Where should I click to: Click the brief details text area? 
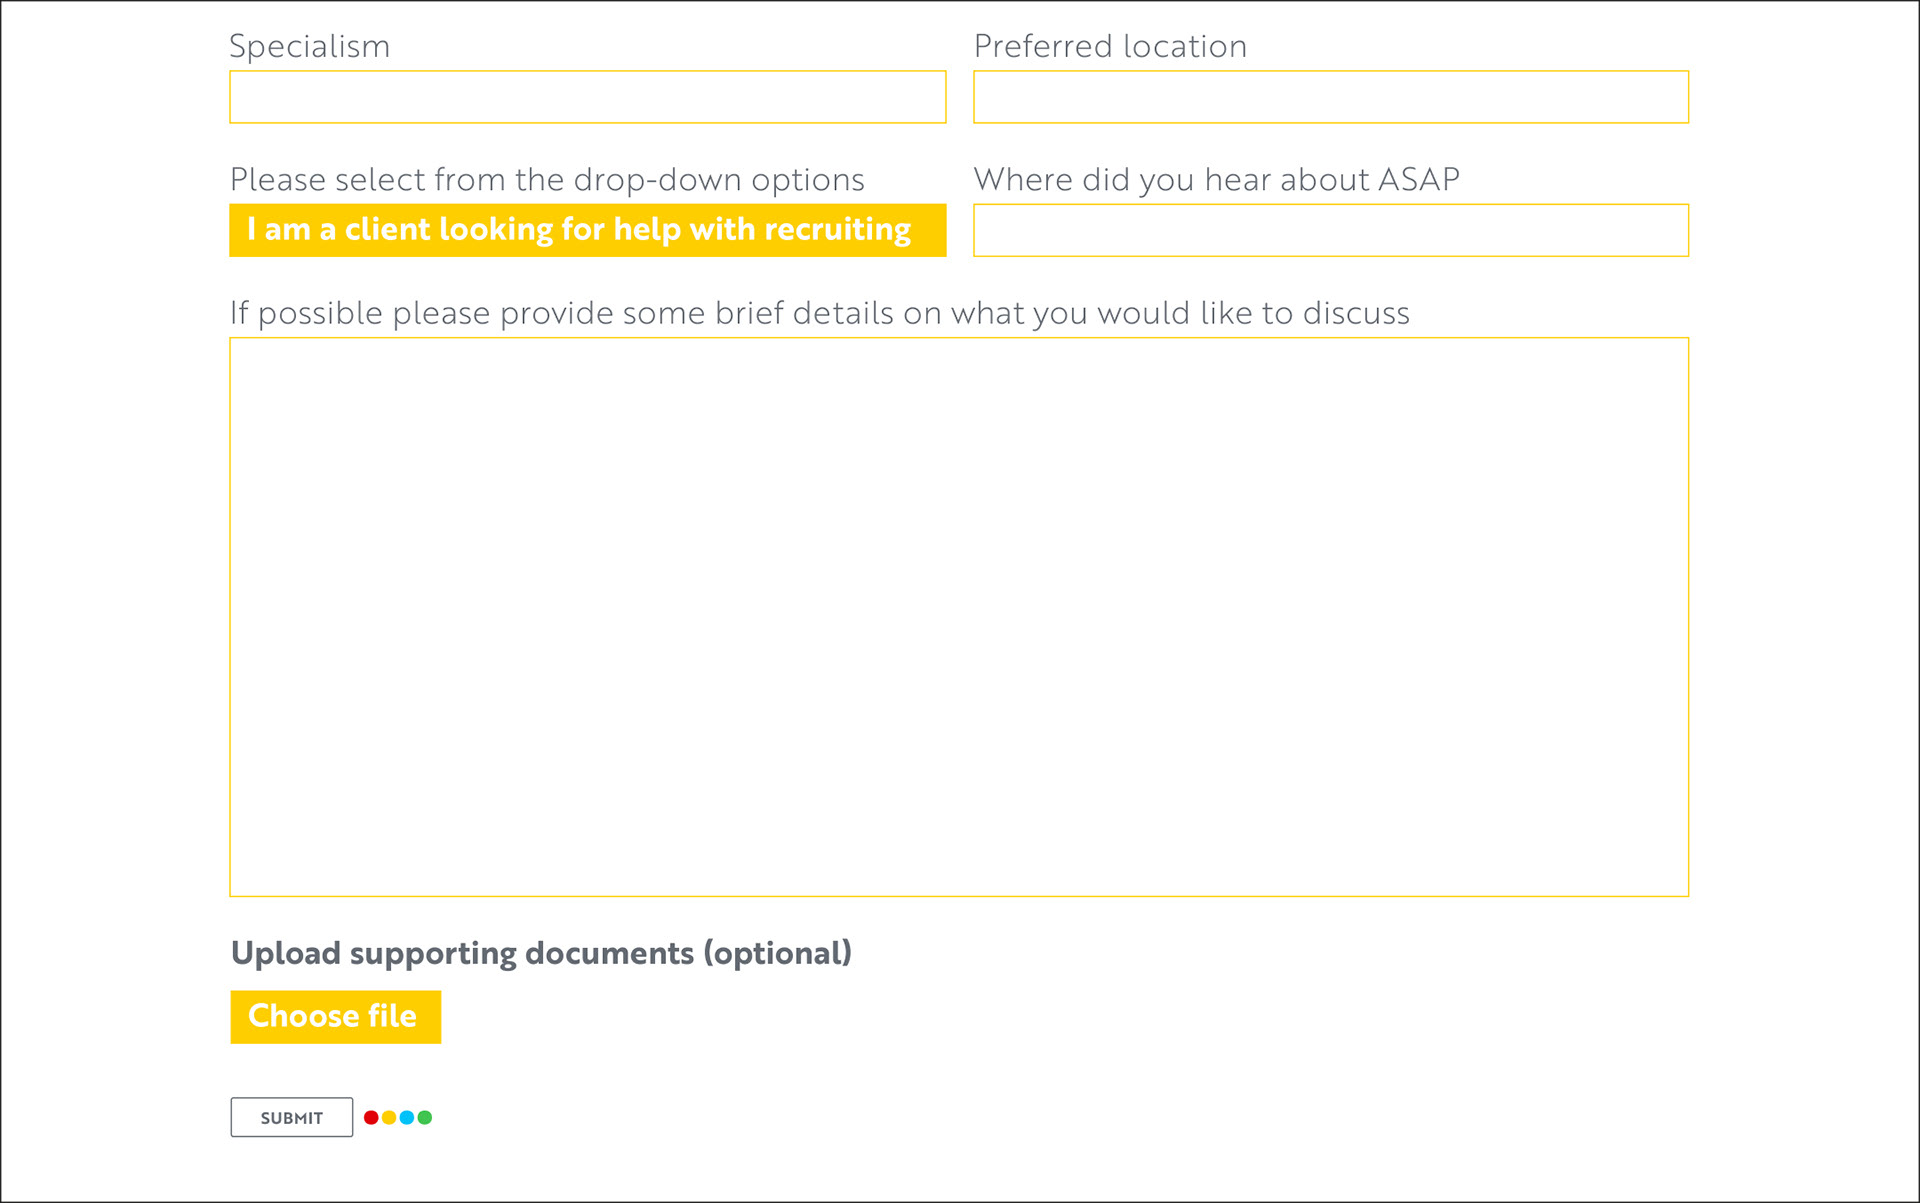tap(959, 617)
